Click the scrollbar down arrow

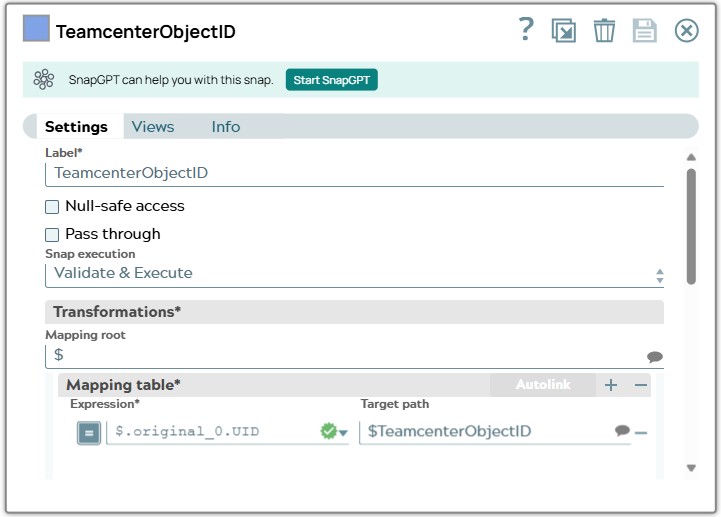(x=691, y=468)
